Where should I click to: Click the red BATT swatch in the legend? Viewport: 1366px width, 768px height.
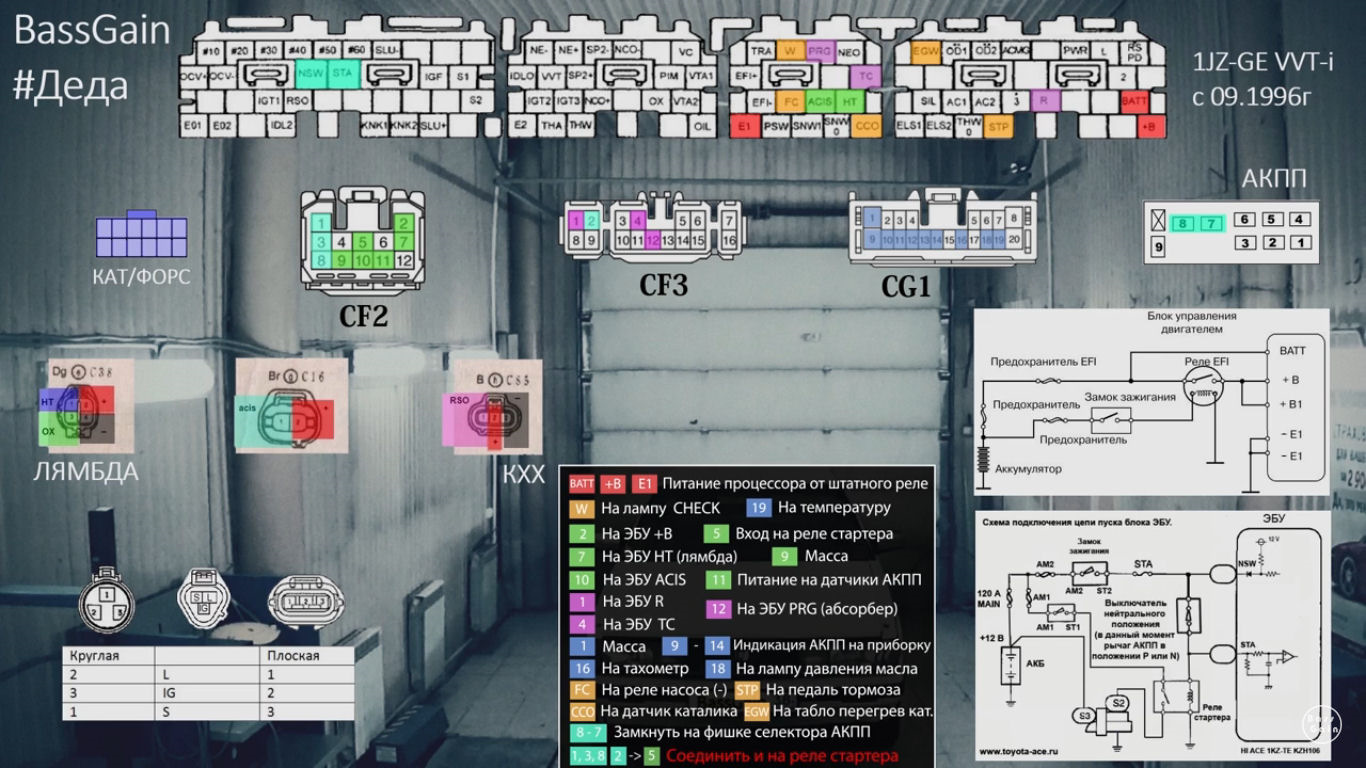click(x=582, y=484)
